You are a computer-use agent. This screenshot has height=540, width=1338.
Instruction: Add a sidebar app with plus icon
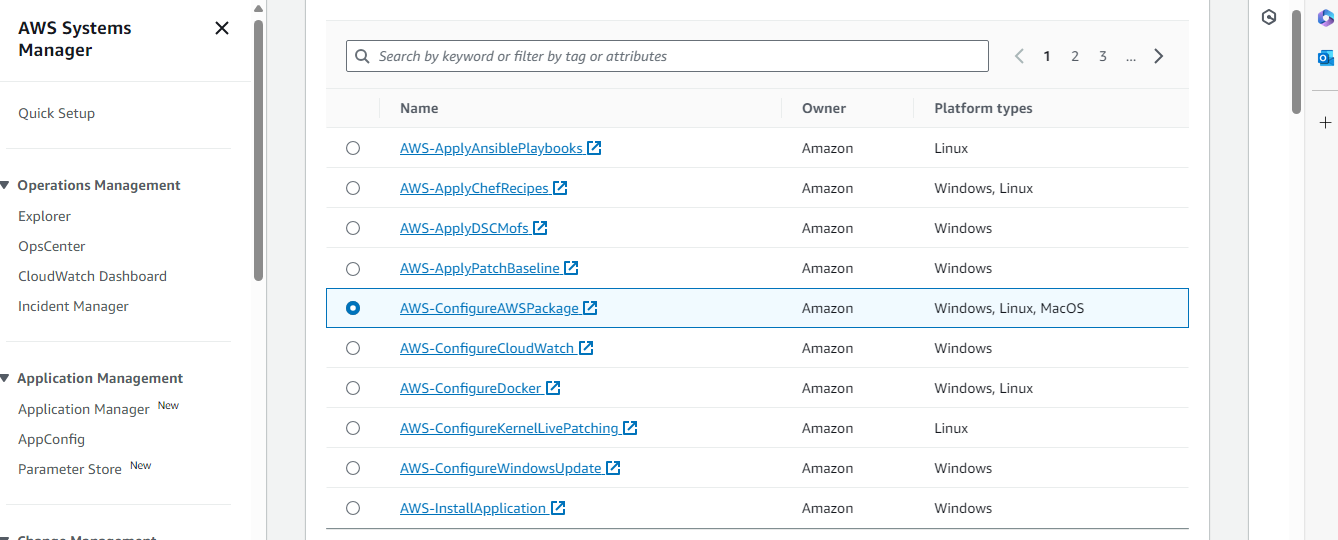tap(1326, 122)
